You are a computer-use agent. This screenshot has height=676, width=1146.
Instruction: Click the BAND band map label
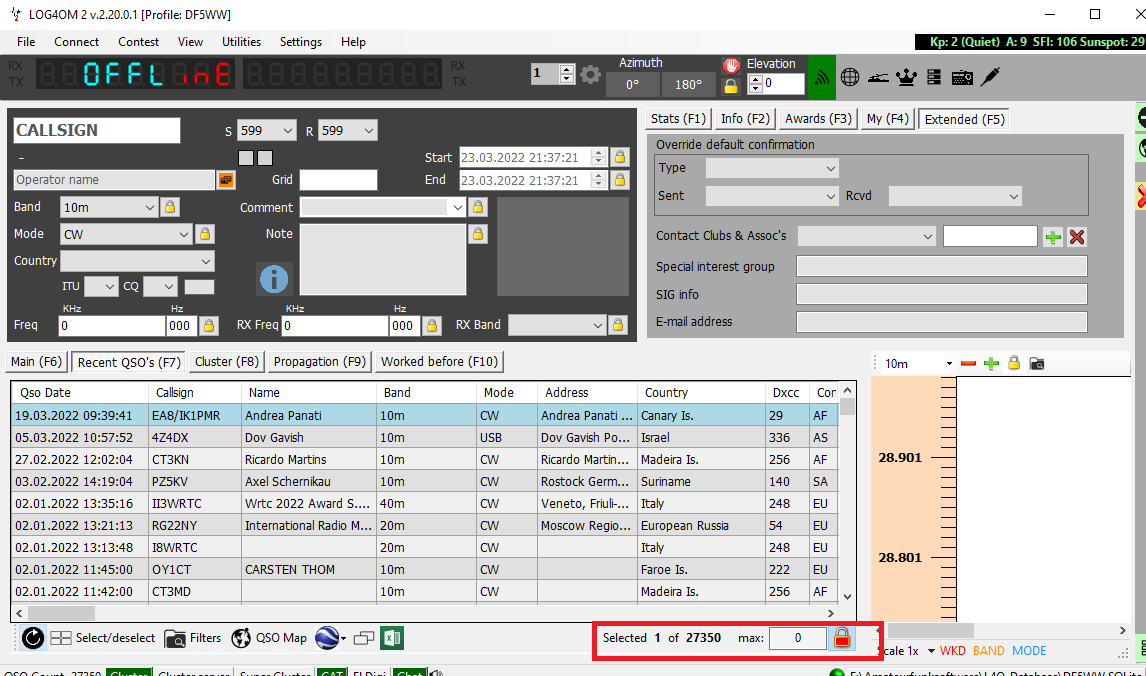coord(988,650)
